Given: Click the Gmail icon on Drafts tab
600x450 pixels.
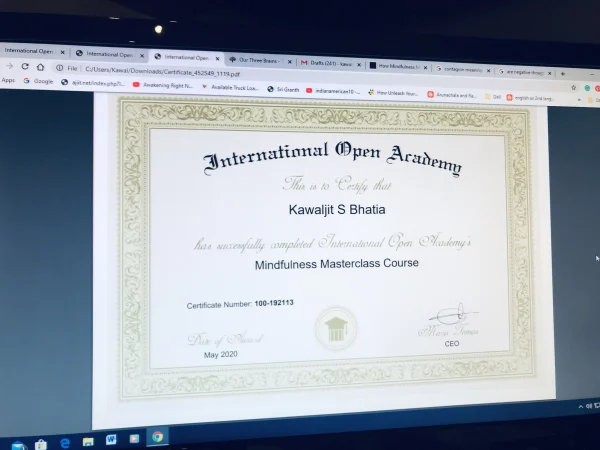Looking at the screenshot, I should [304, 62].
